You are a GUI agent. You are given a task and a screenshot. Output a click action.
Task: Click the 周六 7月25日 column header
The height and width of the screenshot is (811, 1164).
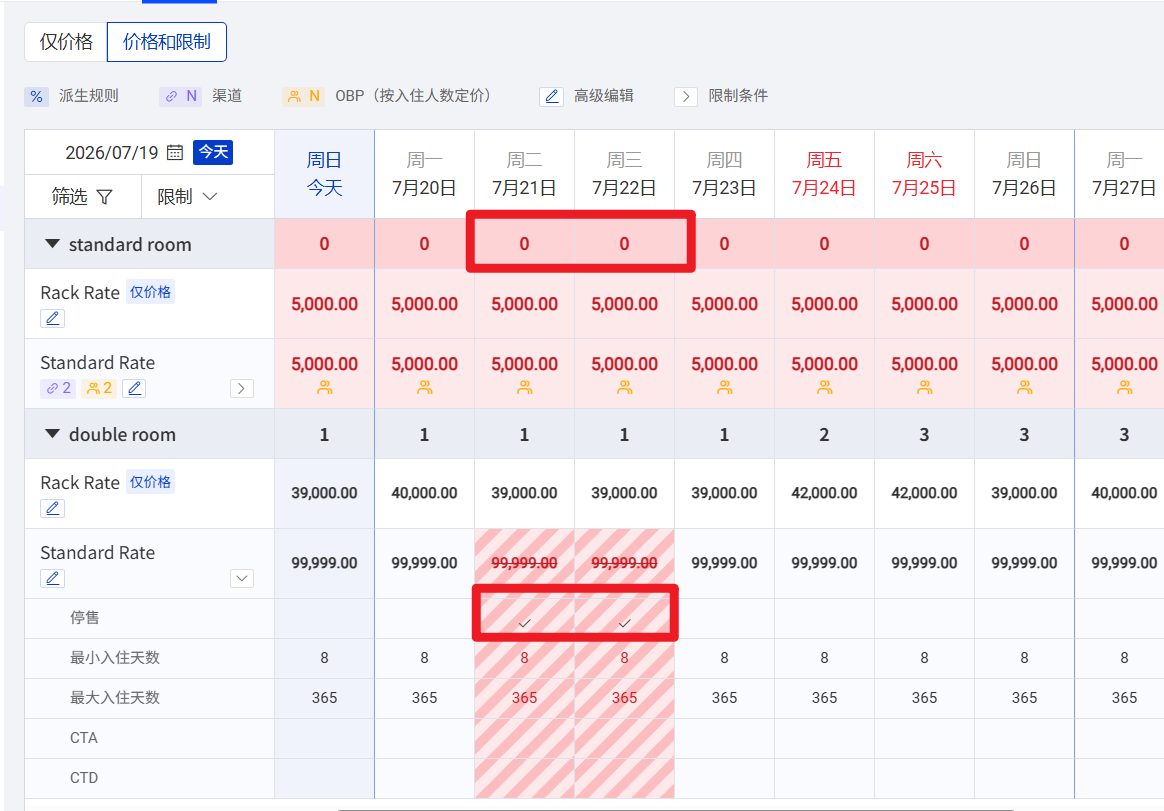[924, 174]
